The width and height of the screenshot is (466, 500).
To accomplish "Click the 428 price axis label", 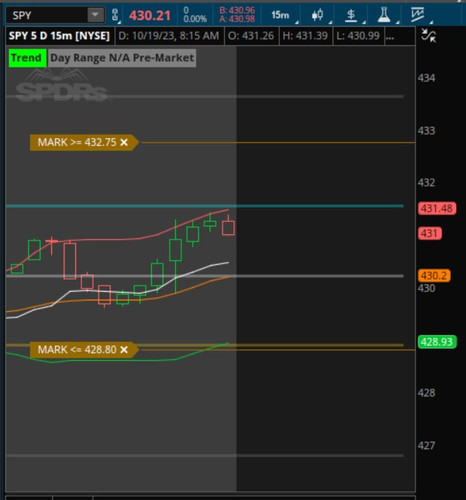I will pos(426,393).
